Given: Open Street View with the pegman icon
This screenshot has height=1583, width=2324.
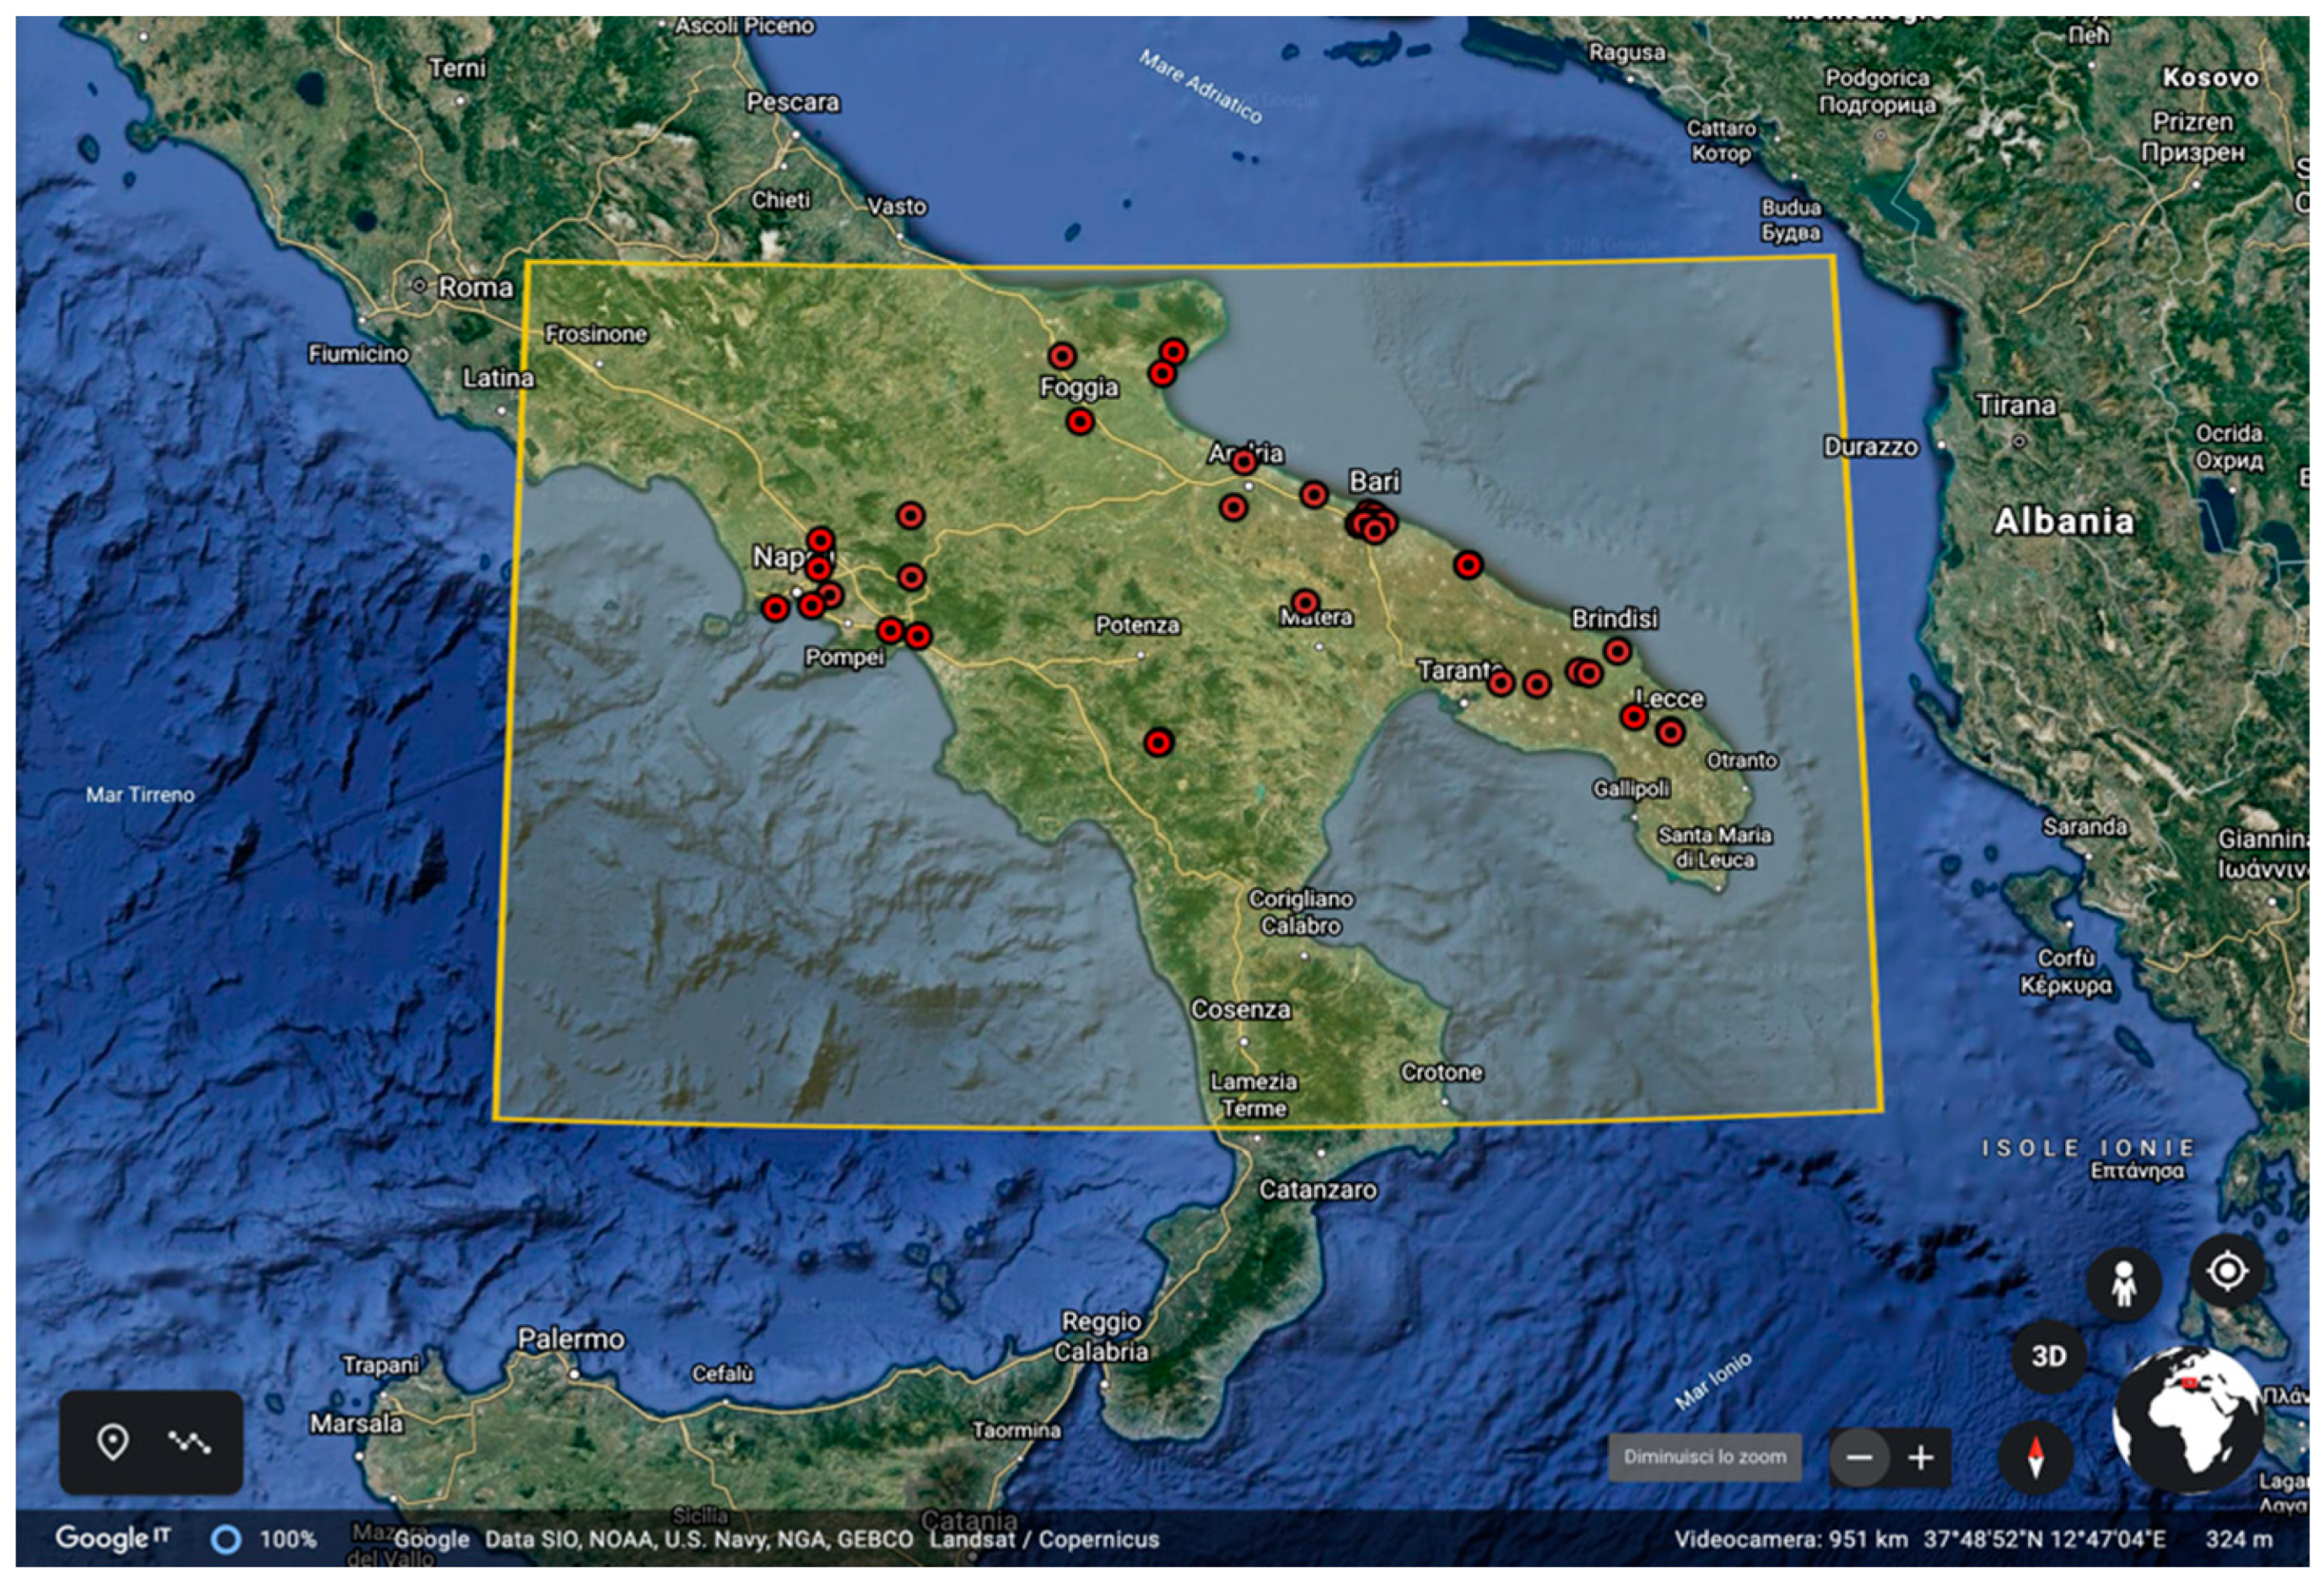Looking at the screenshot, I should 2123,1284.
